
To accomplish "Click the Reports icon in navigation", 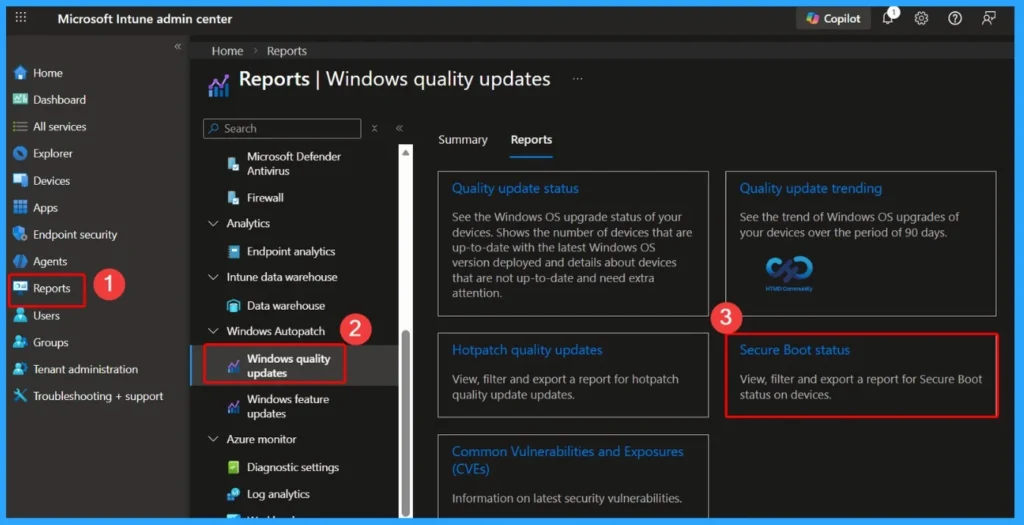I will coord(20,288).
